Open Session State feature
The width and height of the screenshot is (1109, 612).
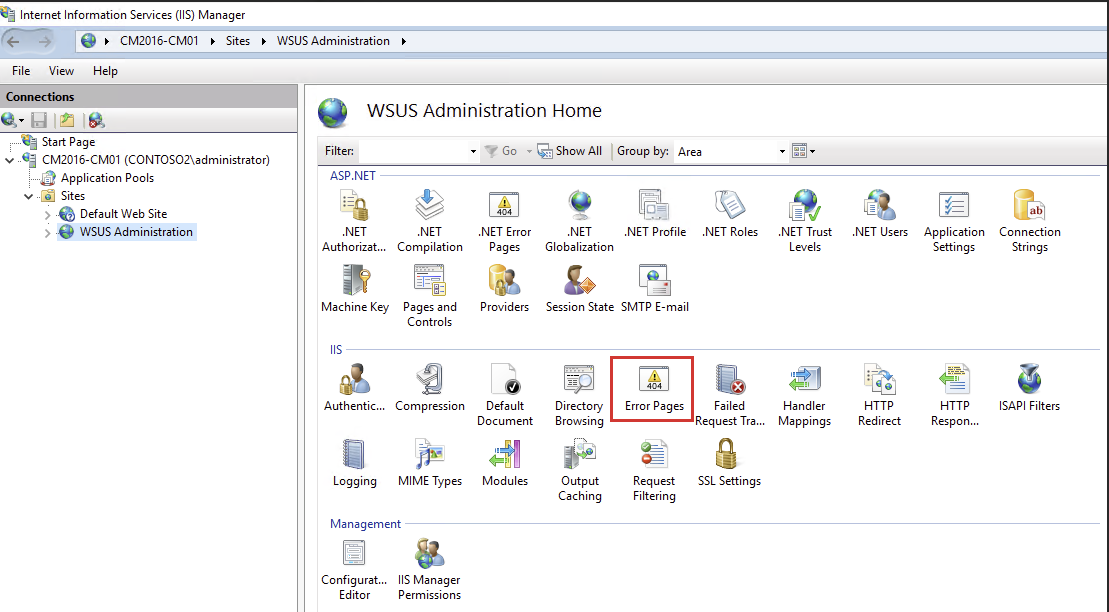click(x=579, y=289)
